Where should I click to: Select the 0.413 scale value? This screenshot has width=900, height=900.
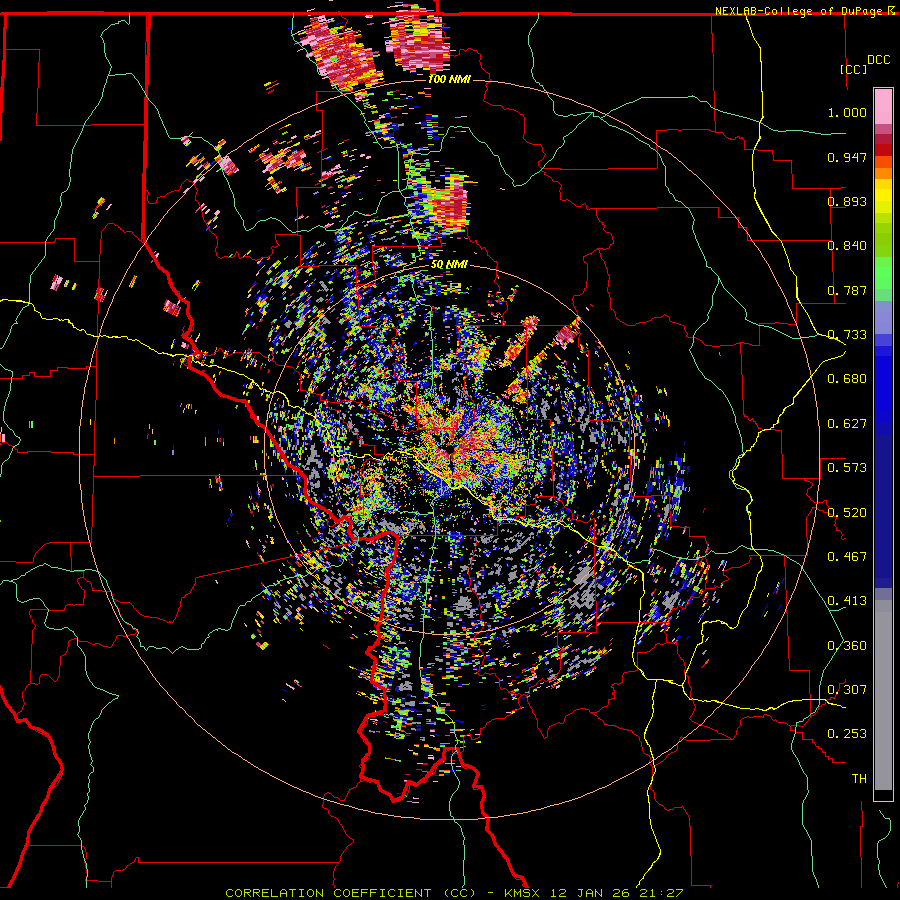(847, 601)
